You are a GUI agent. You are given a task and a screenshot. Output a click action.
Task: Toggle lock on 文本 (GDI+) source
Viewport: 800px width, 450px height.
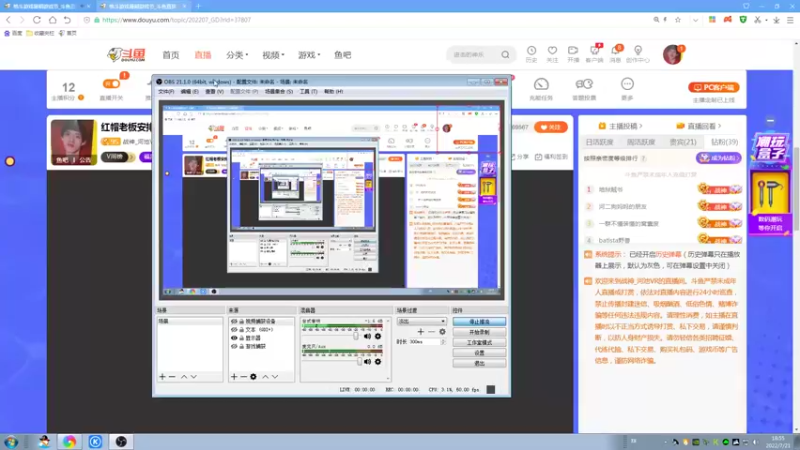tap(241, 330)
